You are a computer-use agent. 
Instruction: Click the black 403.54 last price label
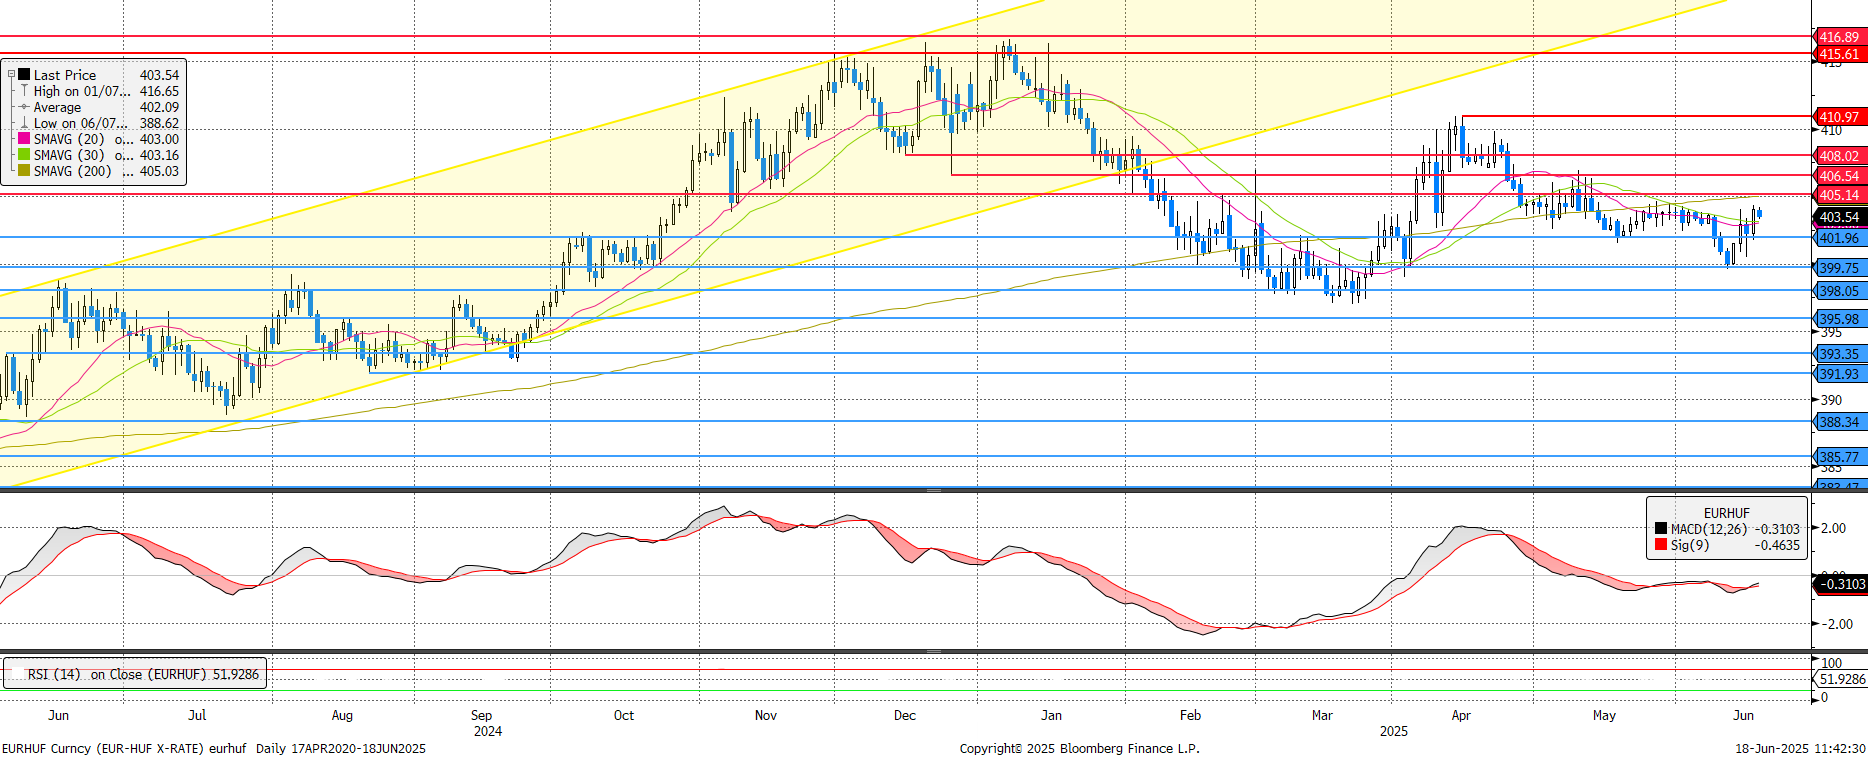(x=1839, y=217)
